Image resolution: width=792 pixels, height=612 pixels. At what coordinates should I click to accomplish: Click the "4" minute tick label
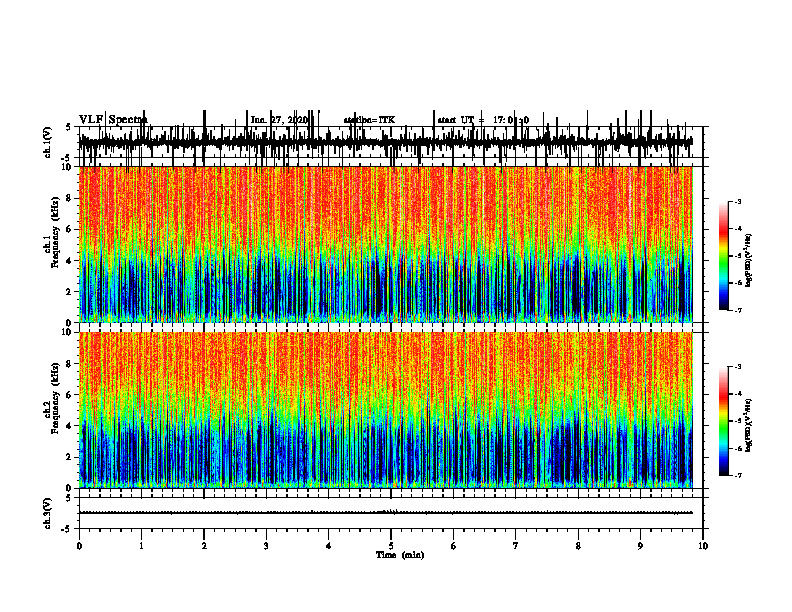(329, 546)
